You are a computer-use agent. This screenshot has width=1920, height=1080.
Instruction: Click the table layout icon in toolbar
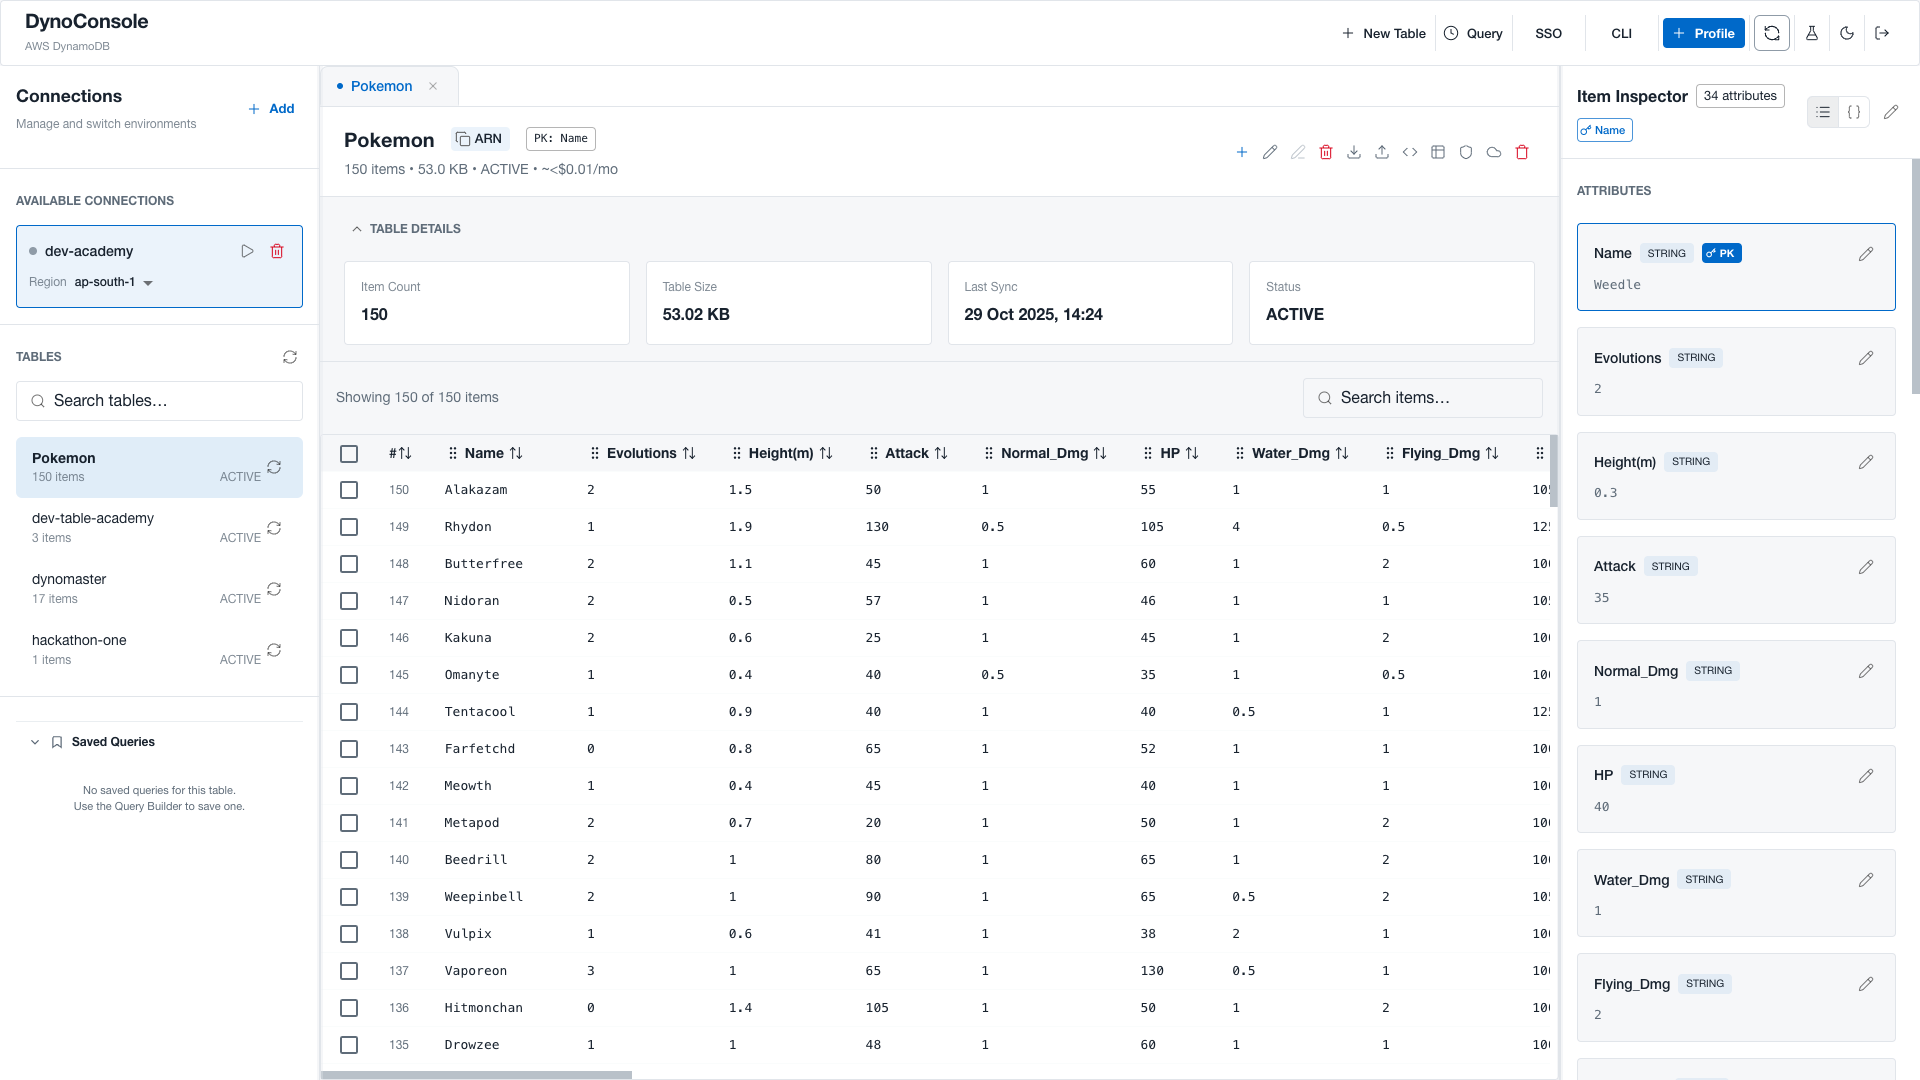tap(1438, 152)
